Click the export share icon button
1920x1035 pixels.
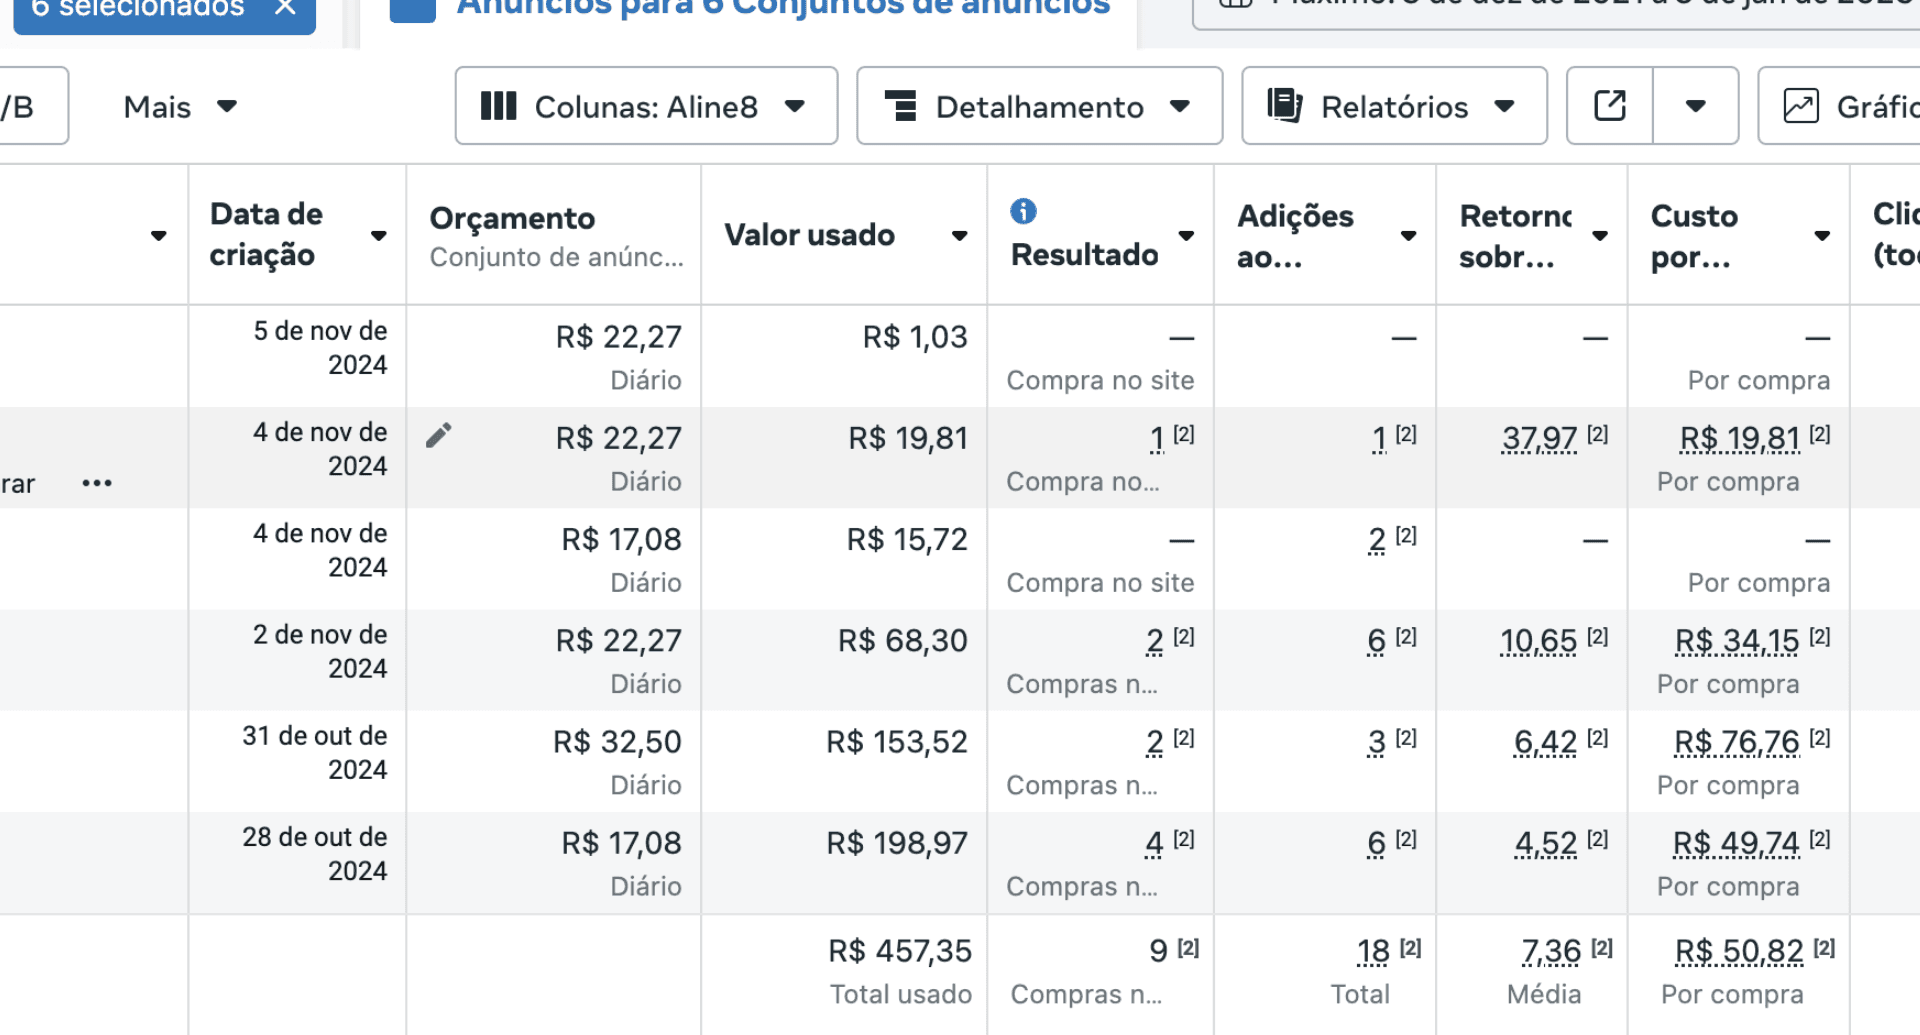[1609, 106]
